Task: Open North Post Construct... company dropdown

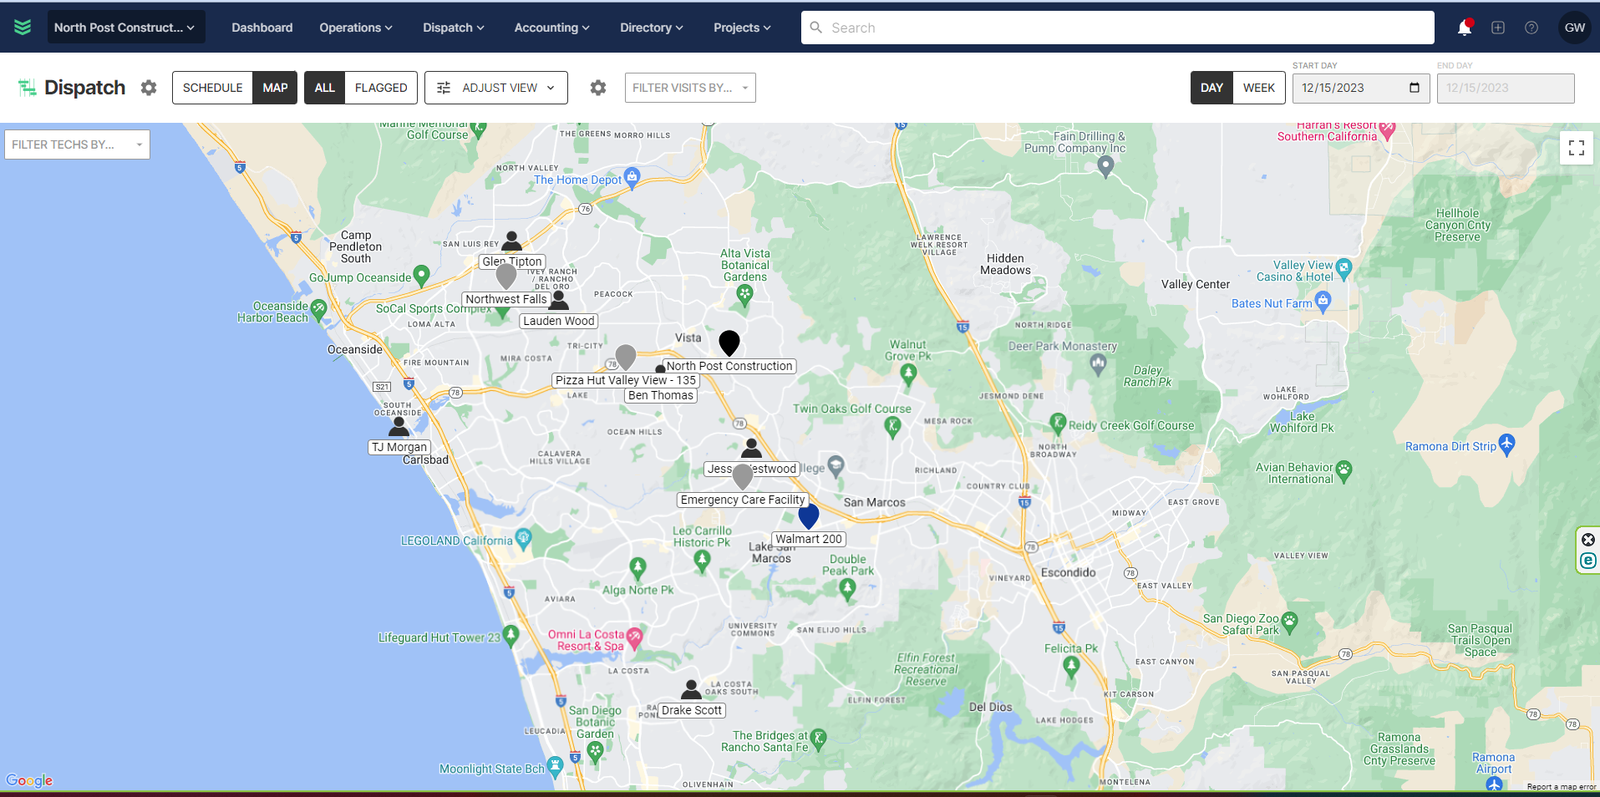Action: (126, 27)
